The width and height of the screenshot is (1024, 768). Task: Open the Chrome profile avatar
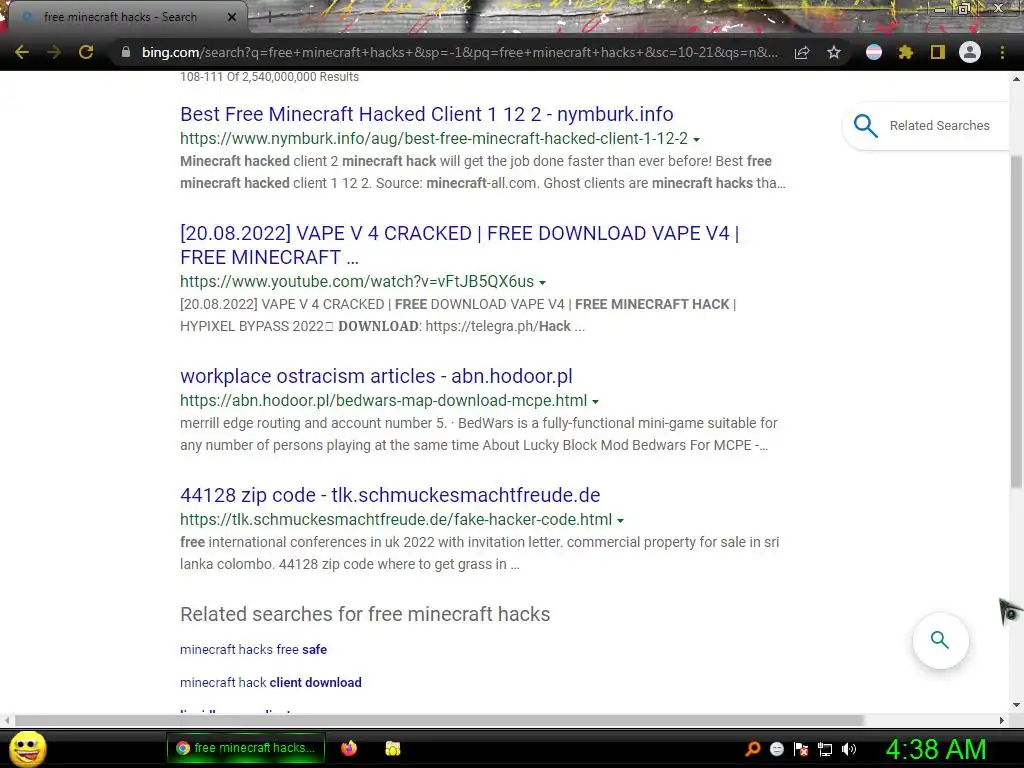pos(970,52)
